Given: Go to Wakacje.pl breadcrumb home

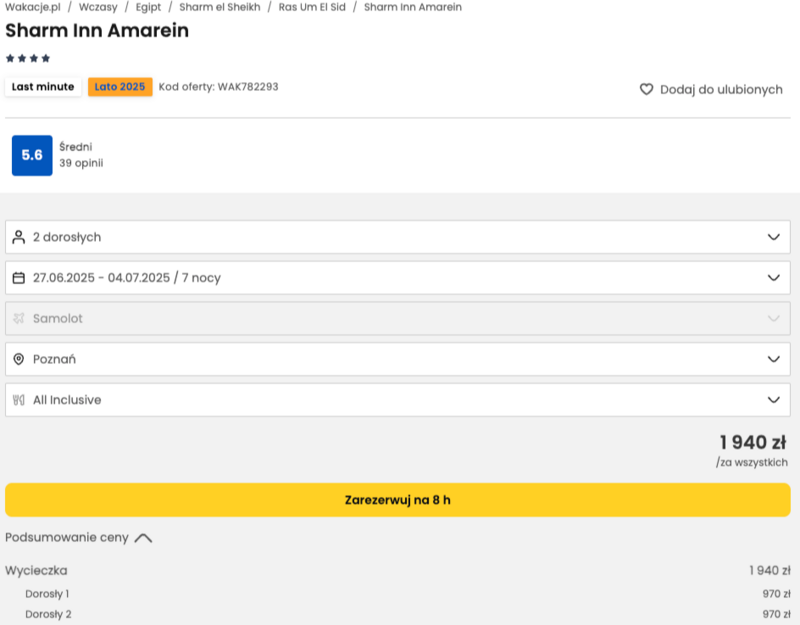Looking at the screenshot, I should click(x=33, y=7).
